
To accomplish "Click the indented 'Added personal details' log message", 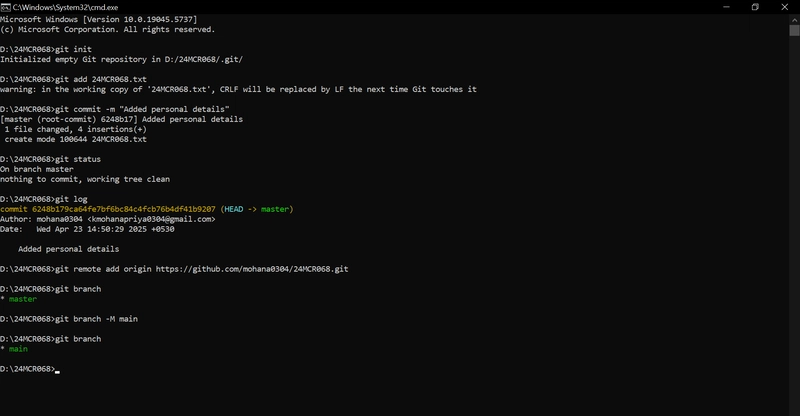I will [68, 249].
